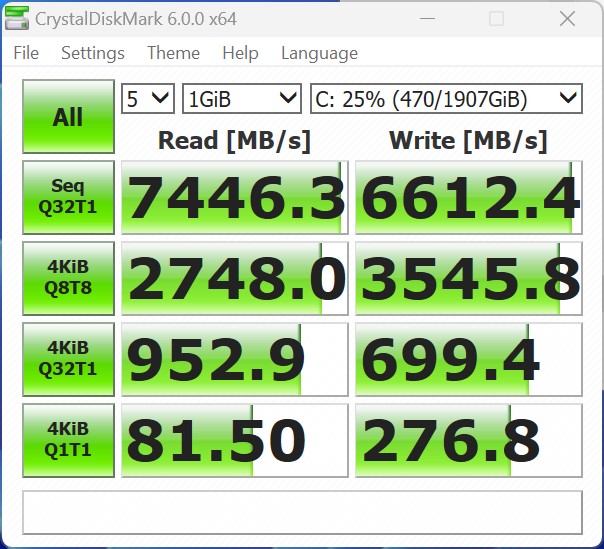Click the CrystalDiskMark app icon in title bar
Viewport: 604px width, 549px height.
[x=17, y=18]
